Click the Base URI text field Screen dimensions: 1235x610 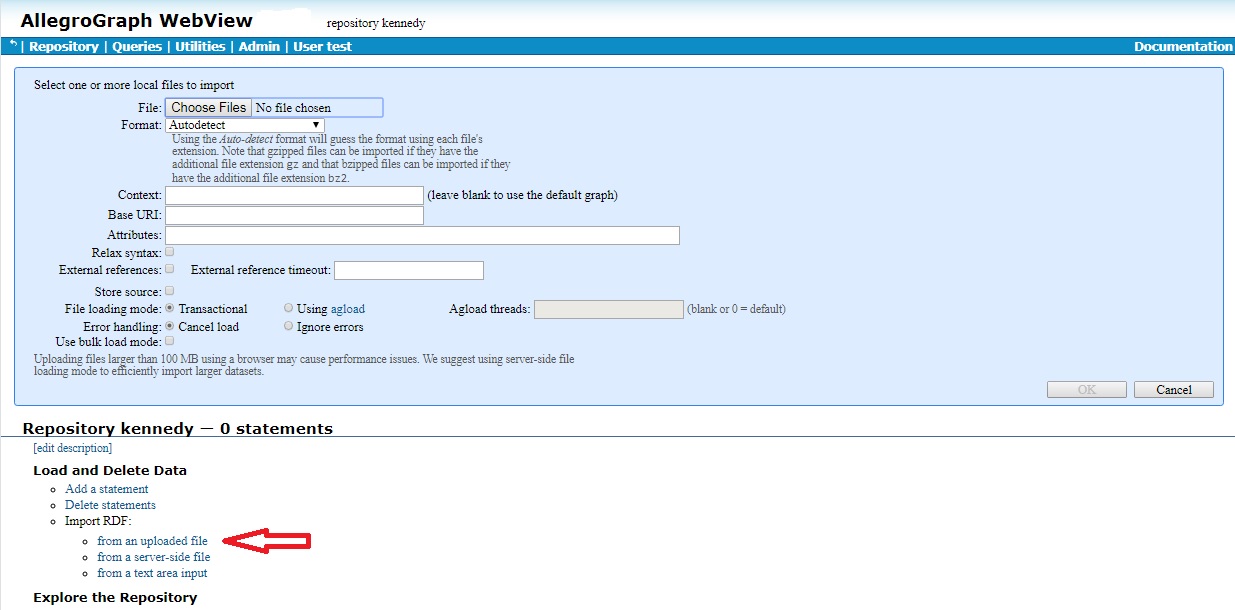[x=294, y=216]
